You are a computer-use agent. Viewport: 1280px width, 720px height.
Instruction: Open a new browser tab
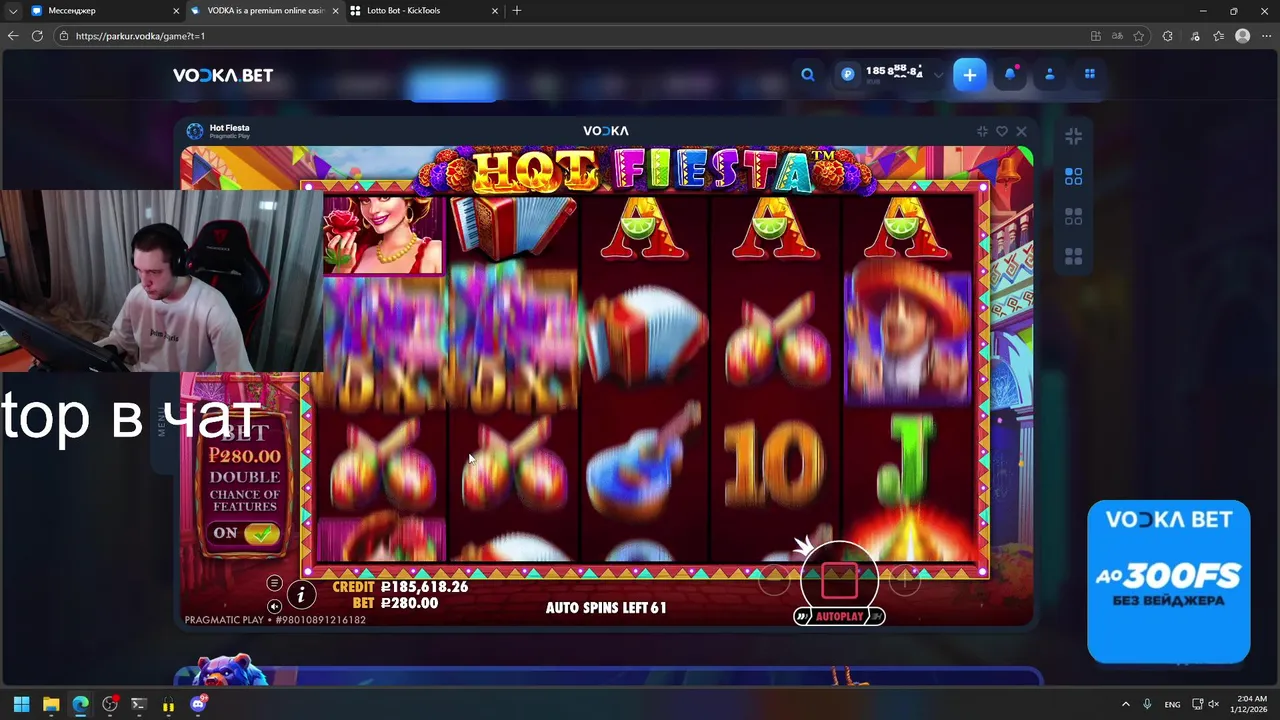coord(516,11)
